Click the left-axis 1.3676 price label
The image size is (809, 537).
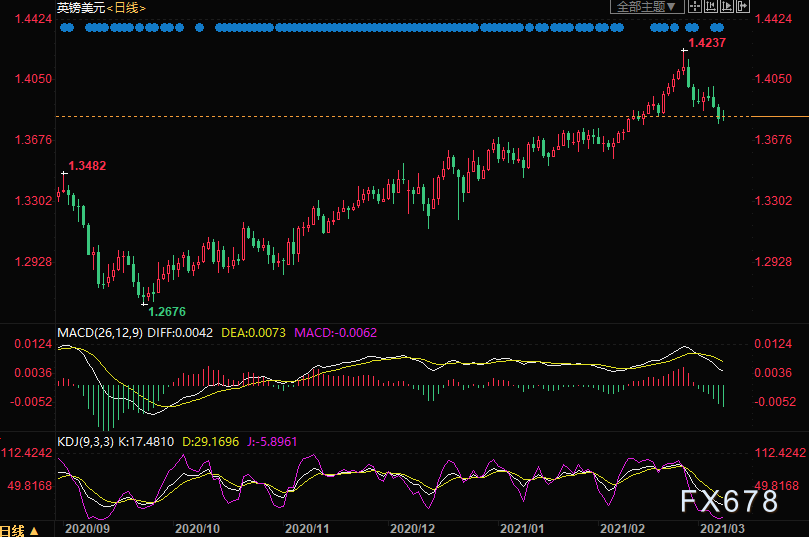(34, 140)
